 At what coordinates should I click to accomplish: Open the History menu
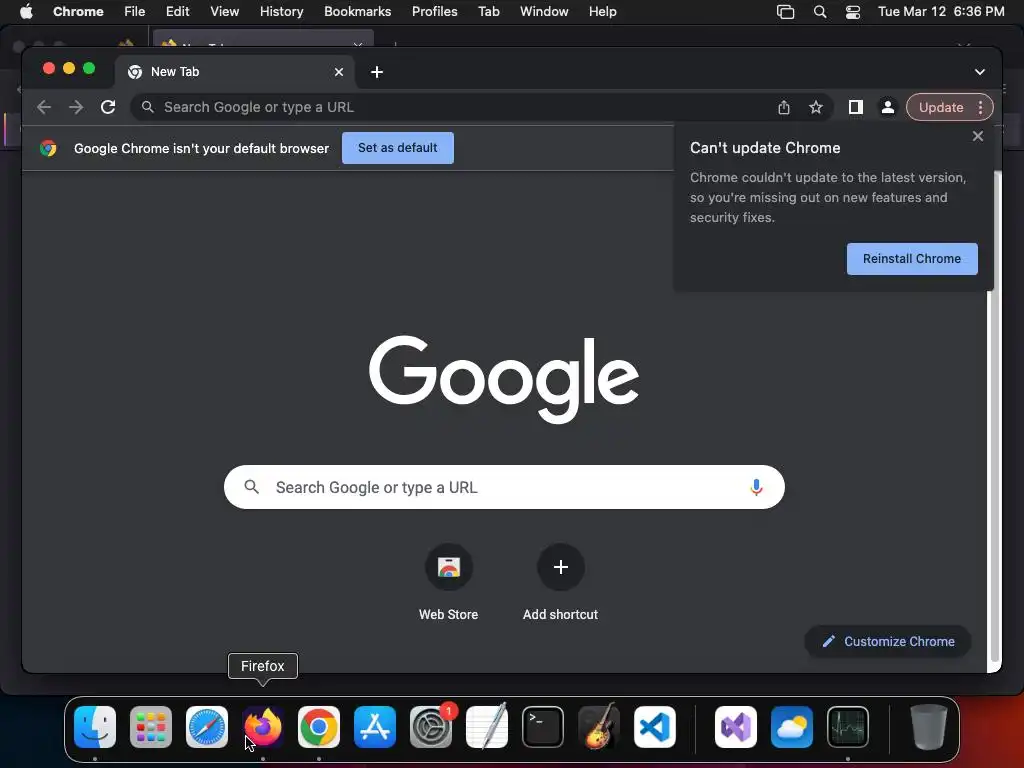pyautogui.click(x=281, y=11)
